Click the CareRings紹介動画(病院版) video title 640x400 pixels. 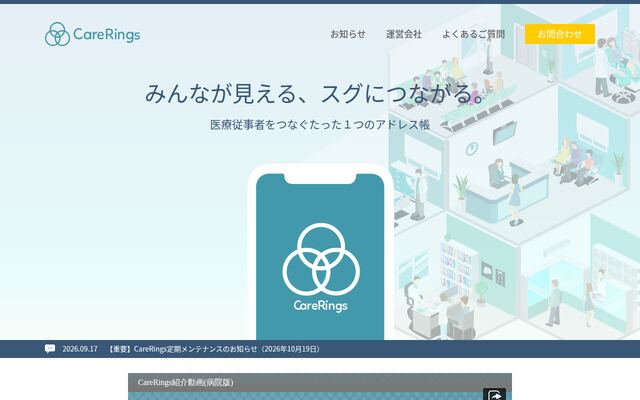[185, 382]
